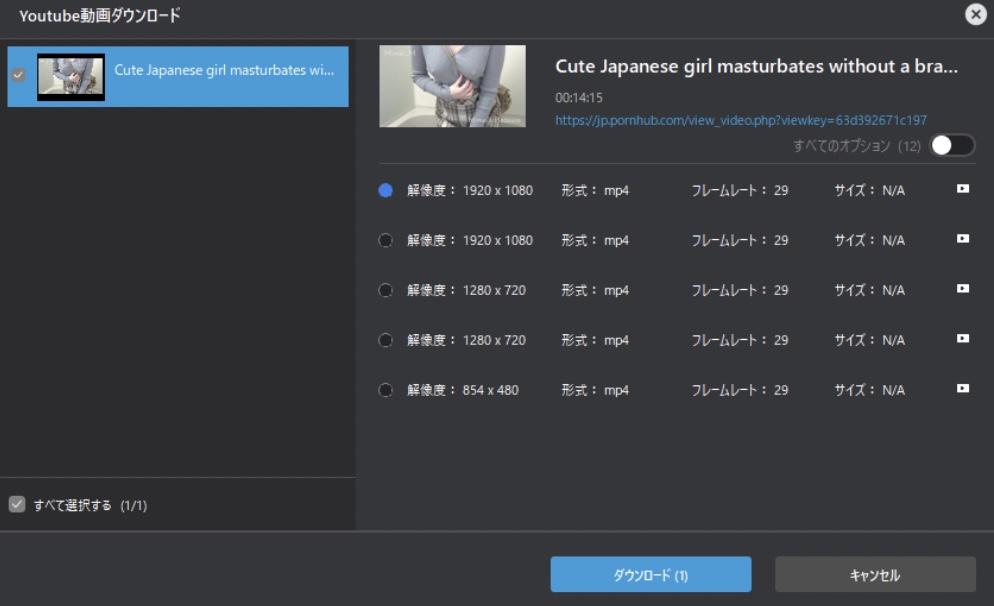The width and height of the screenshot is (994, 606).
Task: Close the Youtube動画ダウンロード dialog with the X
Action: pyautogui.click(x=976, y=14)
